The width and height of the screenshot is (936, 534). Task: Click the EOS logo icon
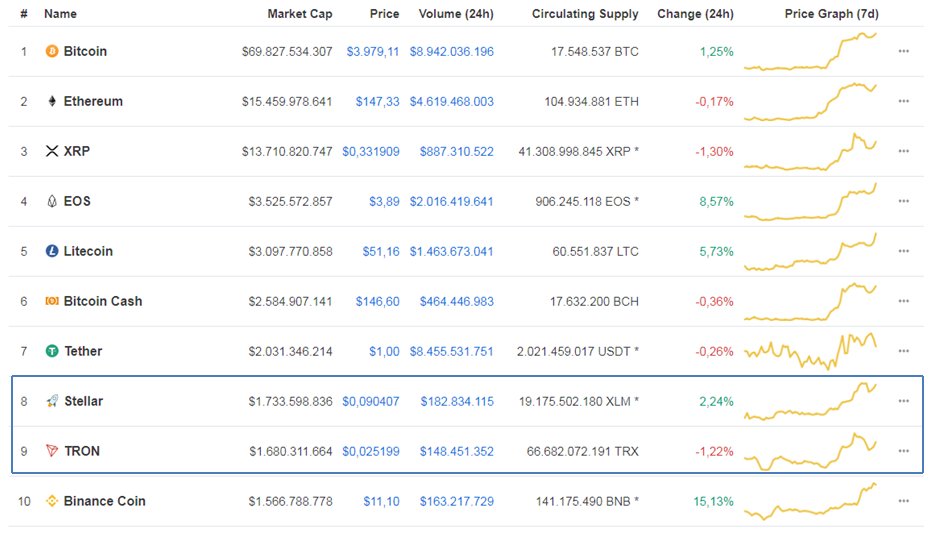52,201
